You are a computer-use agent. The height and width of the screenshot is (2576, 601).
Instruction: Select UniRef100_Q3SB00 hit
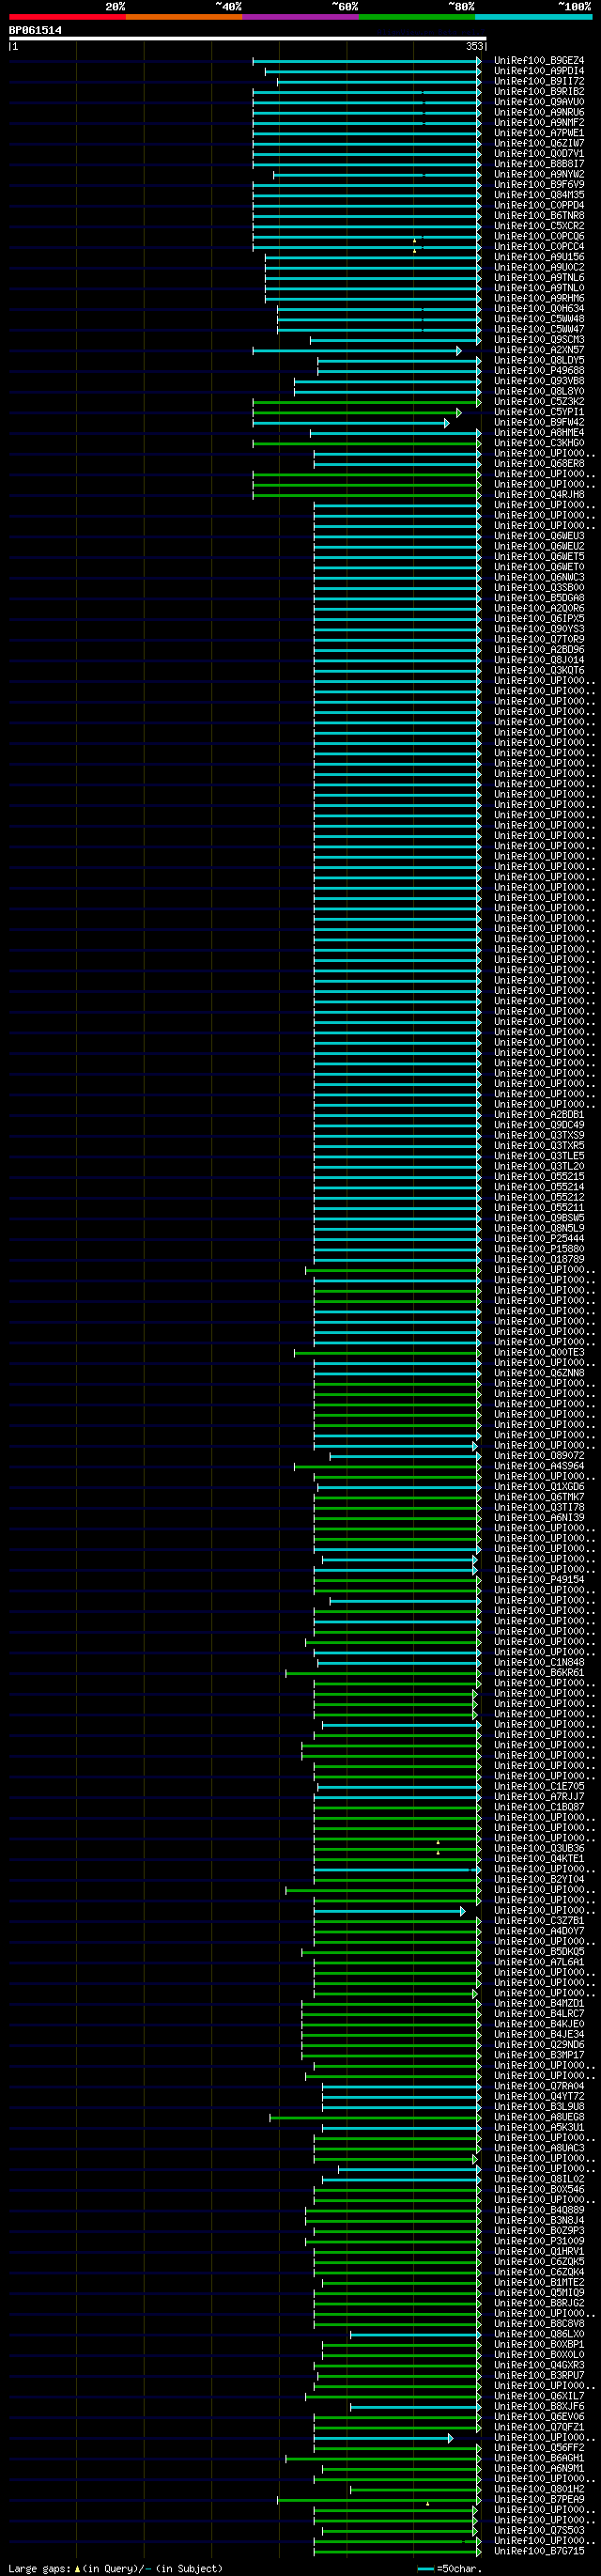coord(539,588)
